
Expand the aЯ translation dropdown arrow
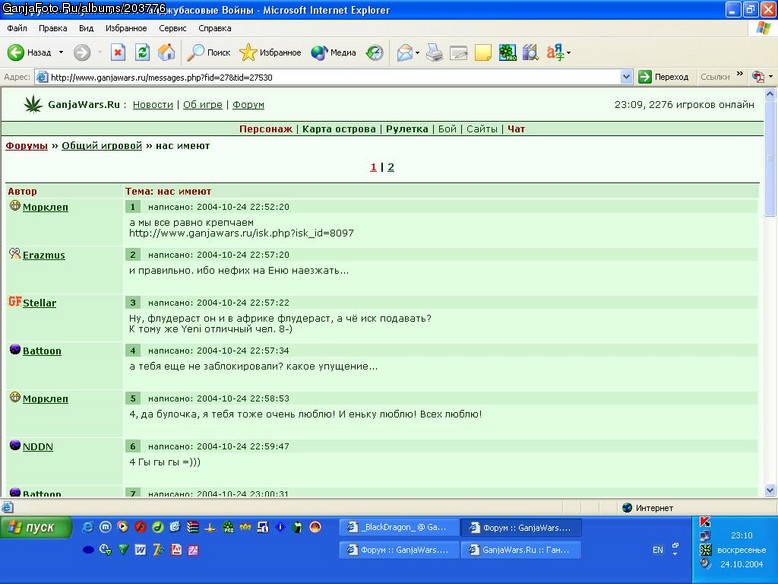point(569,53)
